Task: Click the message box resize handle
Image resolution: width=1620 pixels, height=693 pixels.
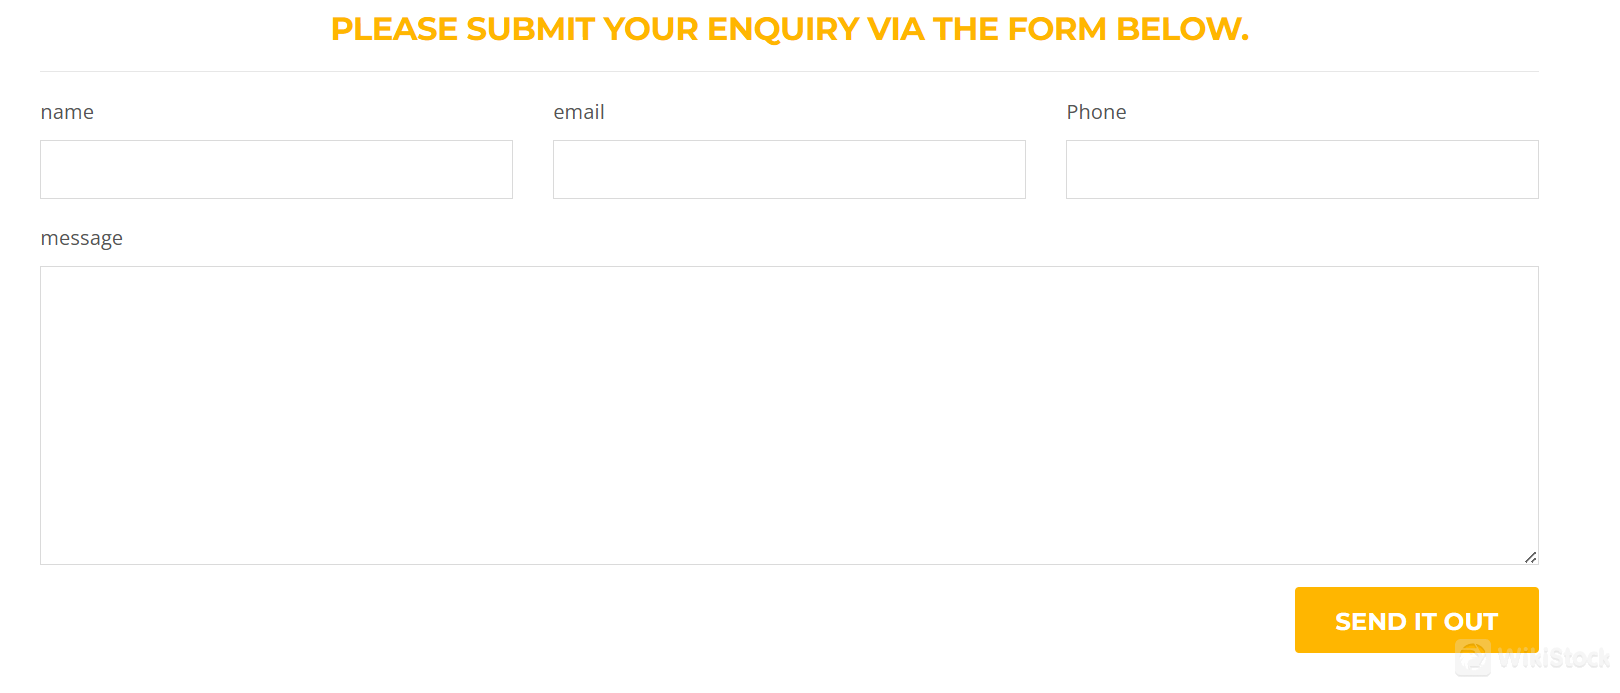Action: (1530, 557)
